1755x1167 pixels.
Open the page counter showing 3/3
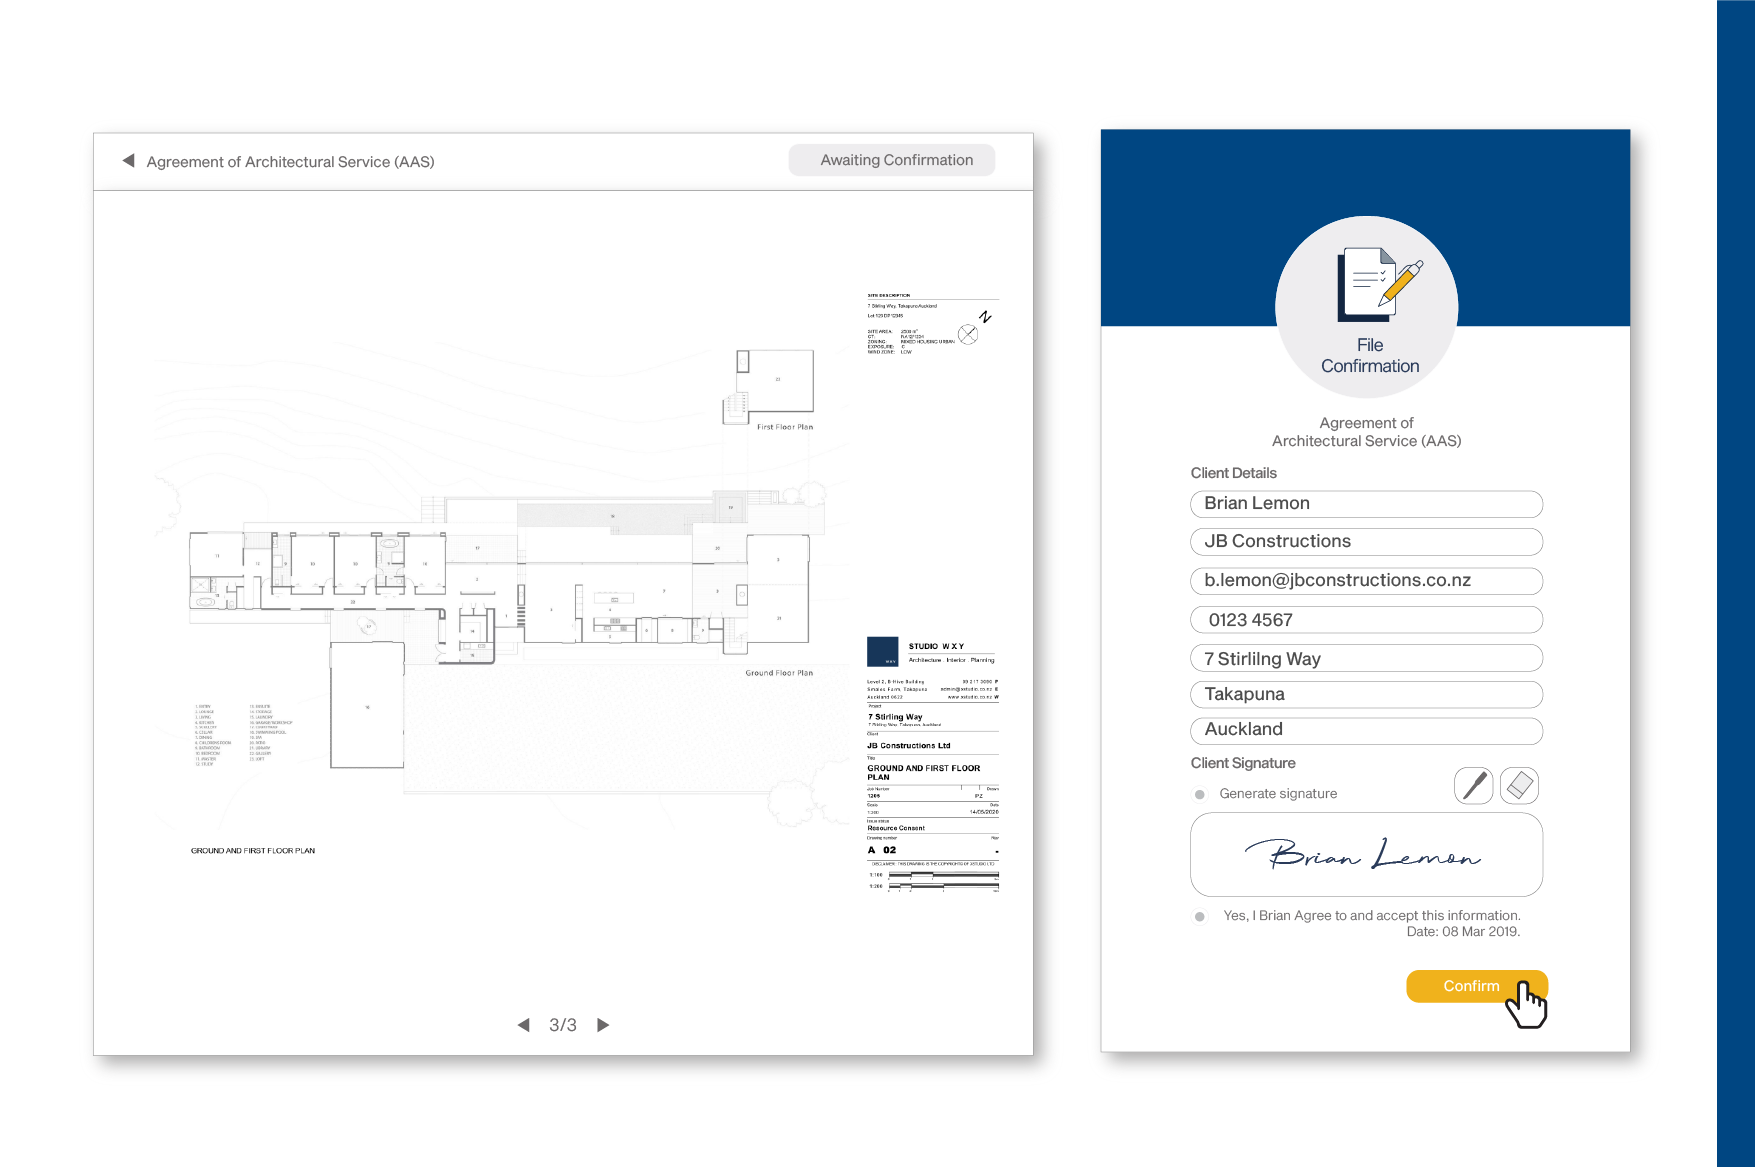click(x=563, y=1024)
